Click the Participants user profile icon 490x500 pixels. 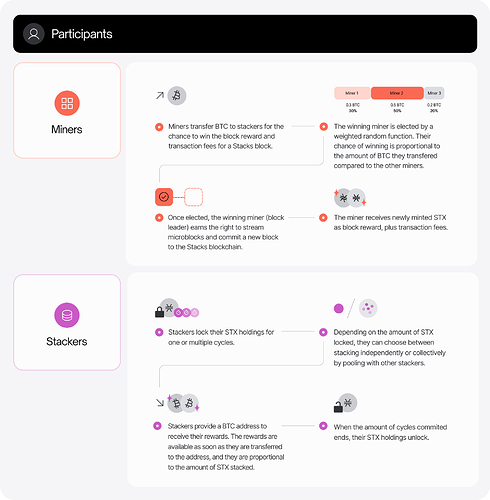point(34,34)
